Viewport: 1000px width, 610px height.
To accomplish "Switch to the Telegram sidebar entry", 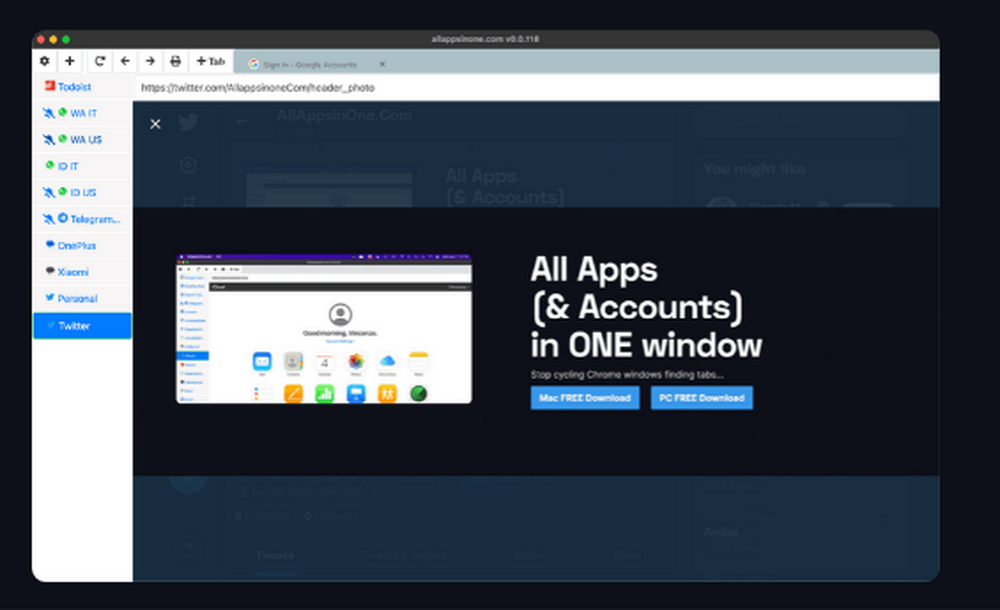I will tap(82, 219).
